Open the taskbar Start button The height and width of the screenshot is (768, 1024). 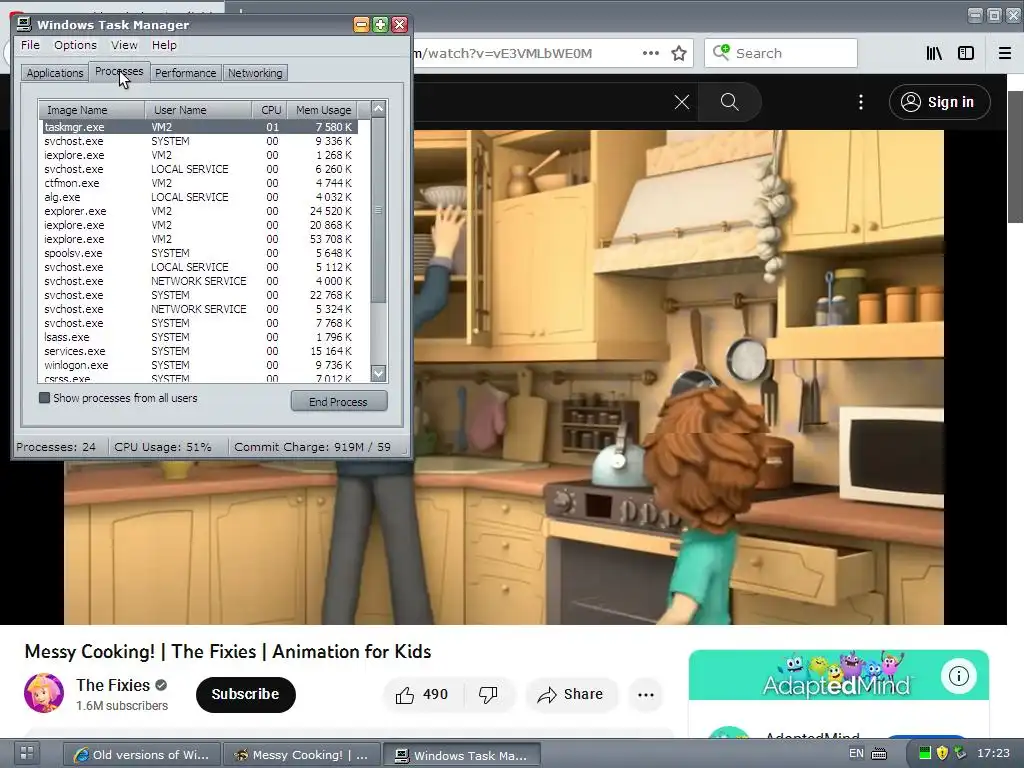click(x=26, y=753)
